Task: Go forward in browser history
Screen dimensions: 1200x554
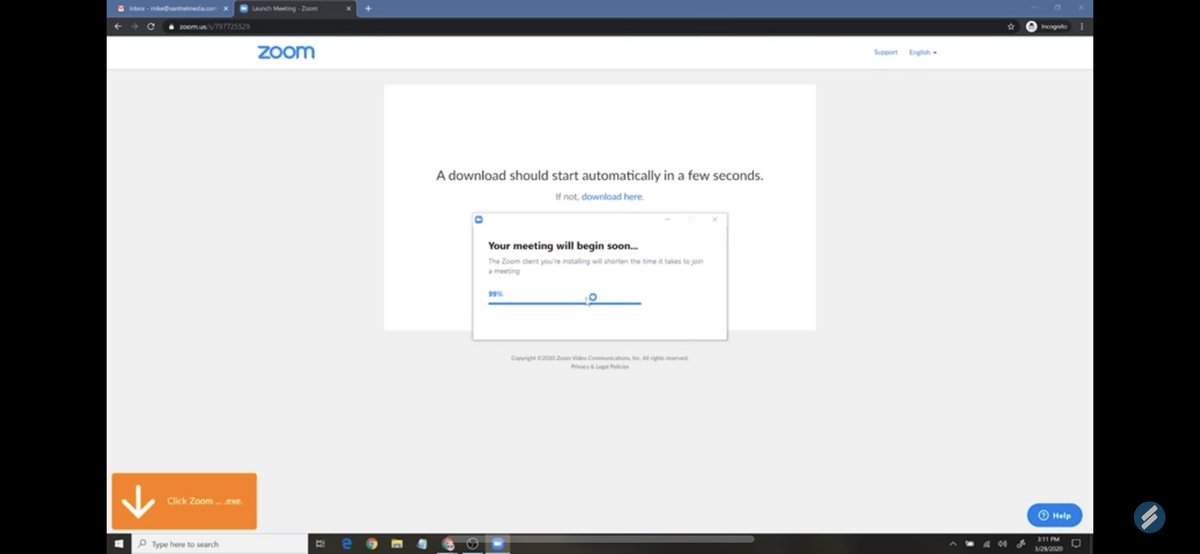Action: click(135, 26)
